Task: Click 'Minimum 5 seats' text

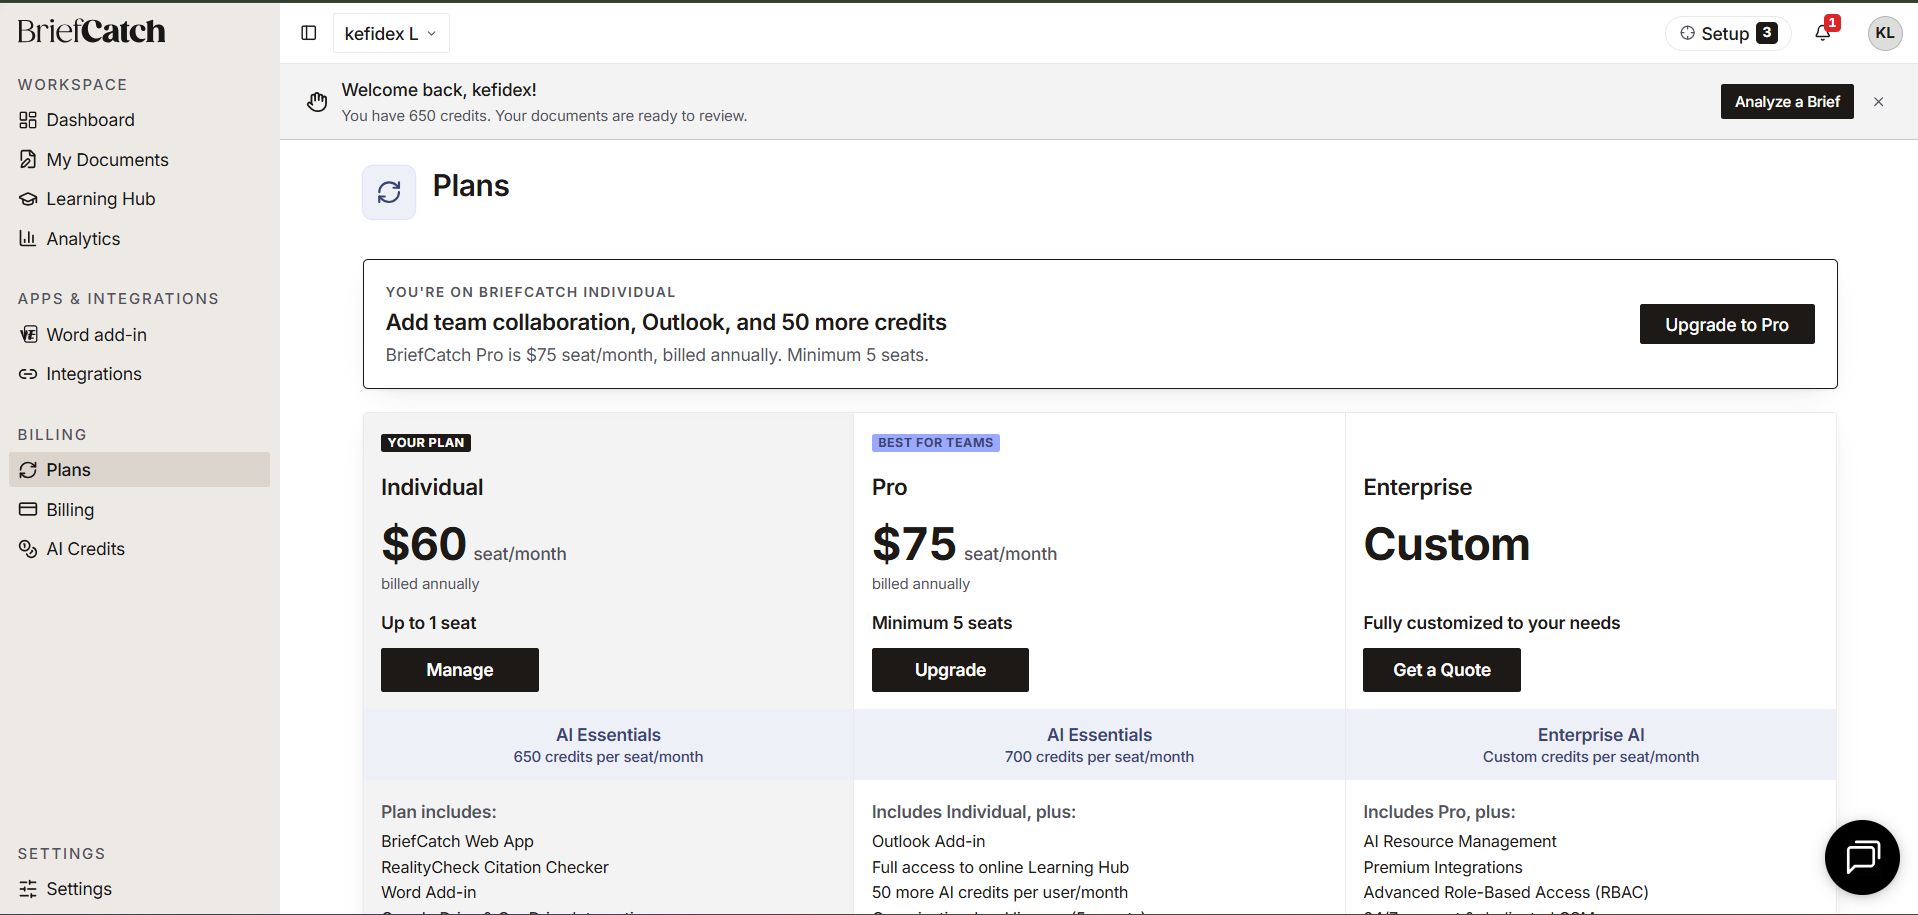Action: tap(942, 623)
